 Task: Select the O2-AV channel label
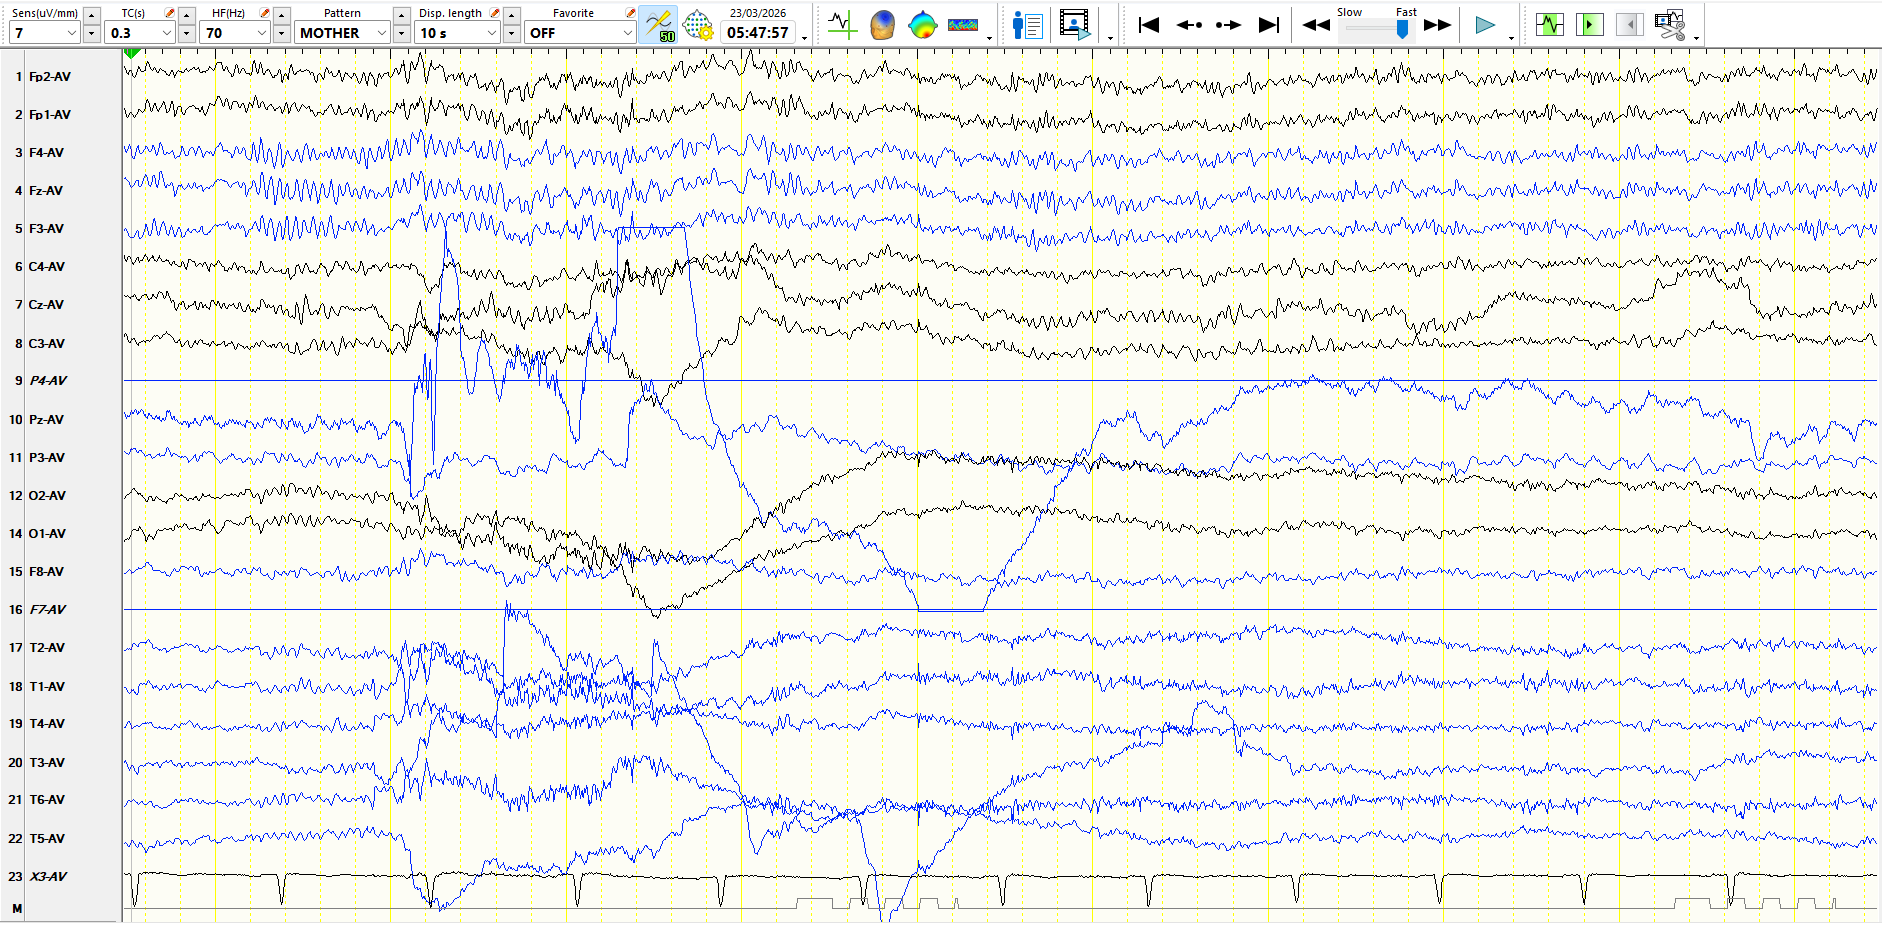tap(47, 496)
